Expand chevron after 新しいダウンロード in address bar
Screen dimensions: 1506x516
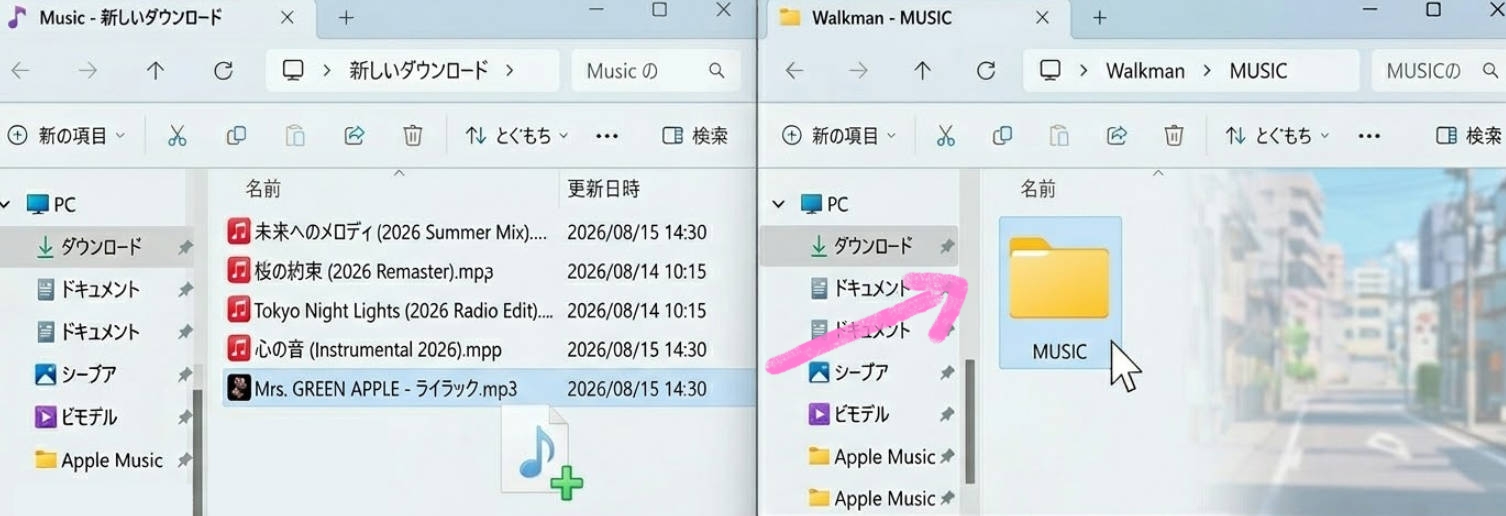[x=510, y=71]
